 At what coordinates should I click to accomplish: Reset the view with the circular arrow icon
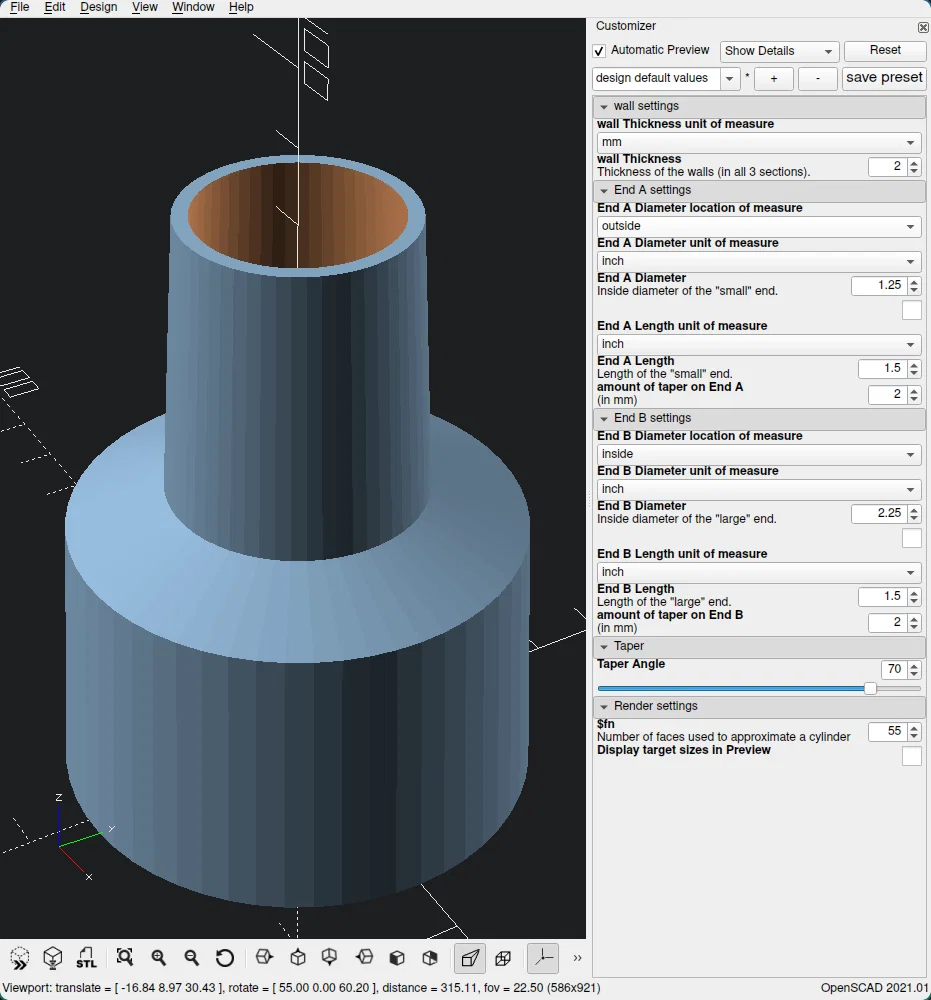(224, 958)
